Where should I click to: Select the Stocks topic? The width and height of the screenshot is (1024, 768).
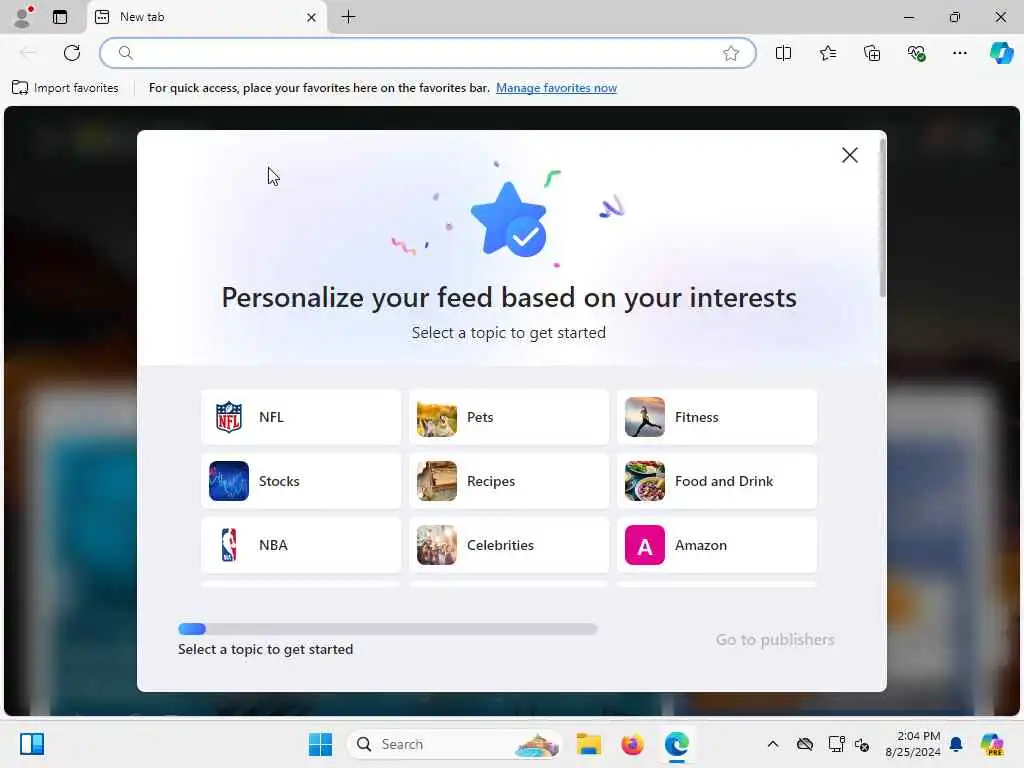(x=301, y=481)
